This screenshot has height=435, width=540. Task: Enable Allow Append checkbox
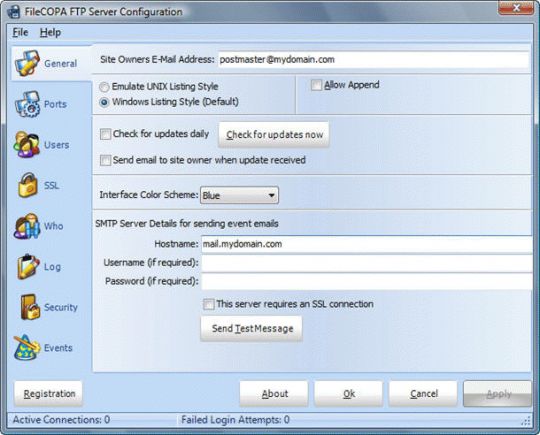pos(316,85)
